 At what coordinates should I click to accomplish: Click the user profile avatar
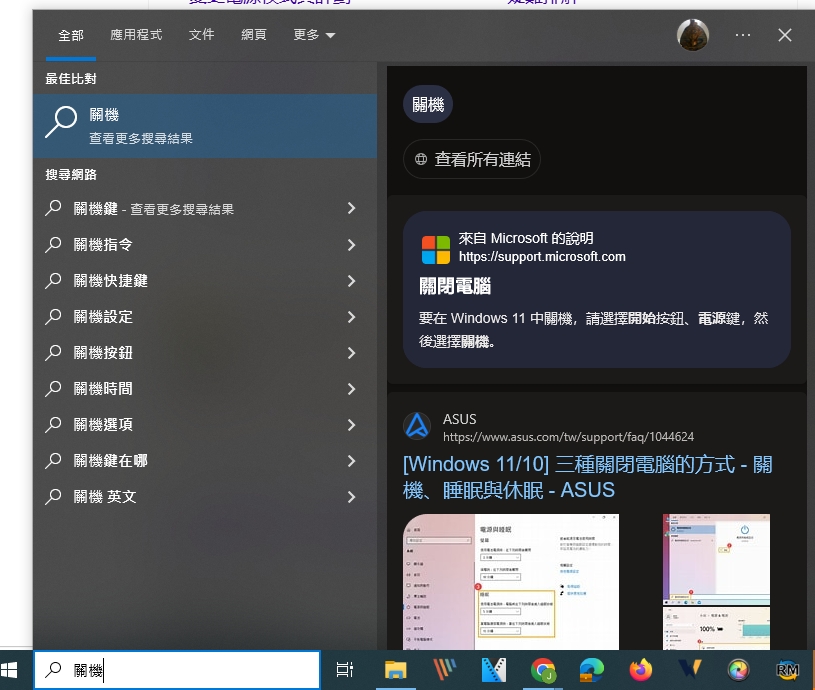click(x=693, y=35)
